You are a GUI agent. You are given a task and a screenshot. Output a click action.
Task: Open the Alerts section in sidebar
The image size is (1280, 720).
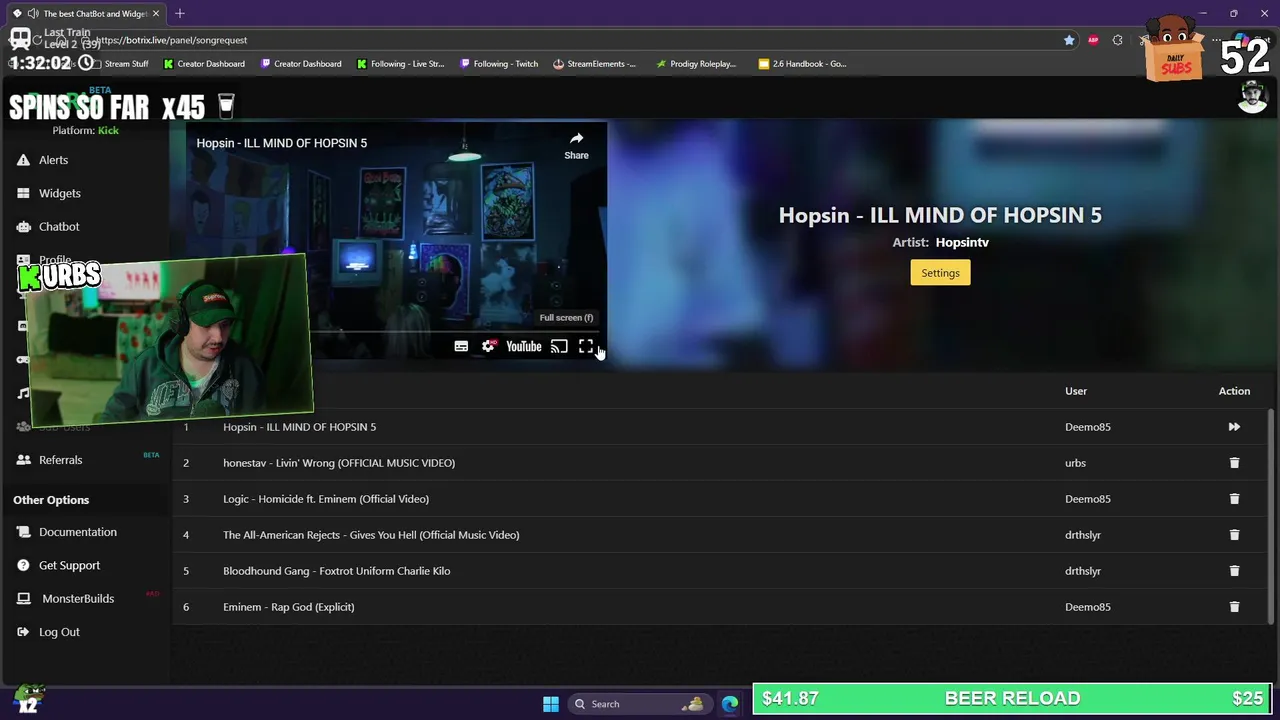53,160
